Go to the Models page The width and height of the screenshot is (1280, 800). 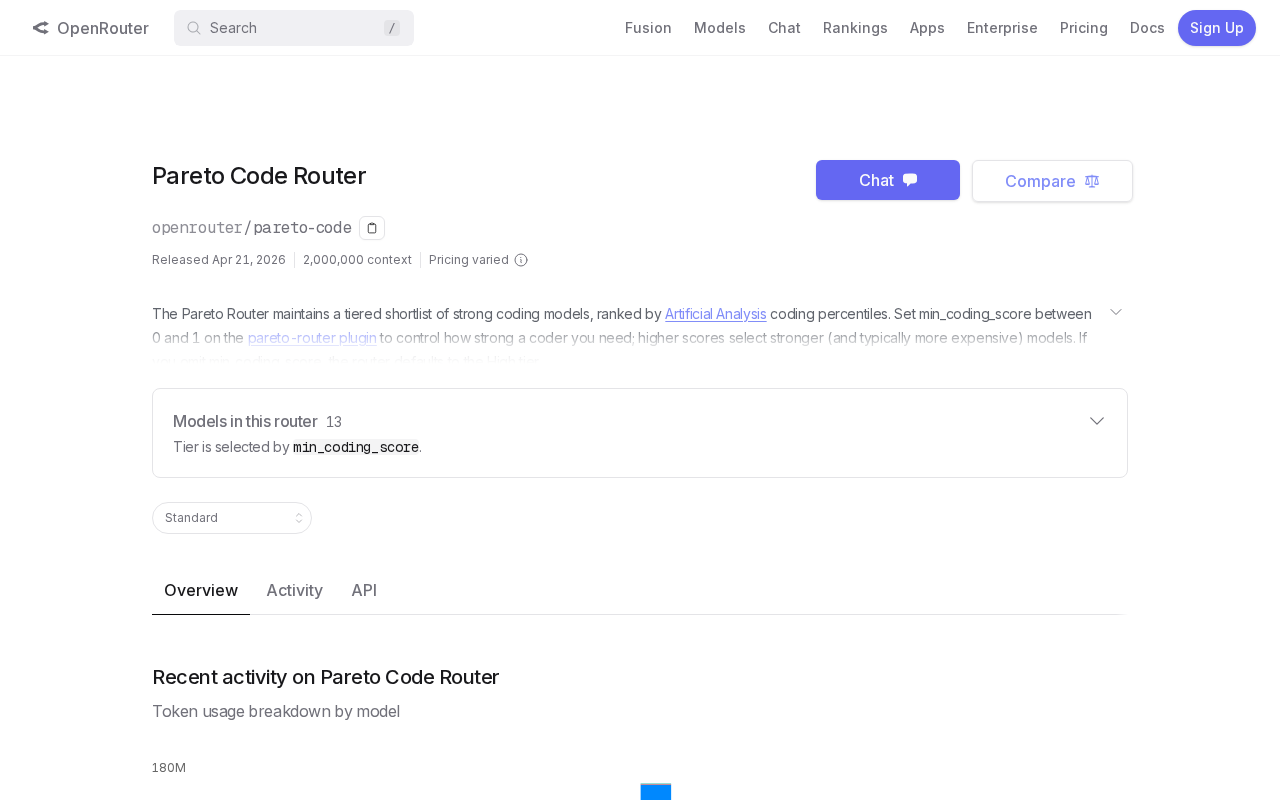click(x=720, y=28)
